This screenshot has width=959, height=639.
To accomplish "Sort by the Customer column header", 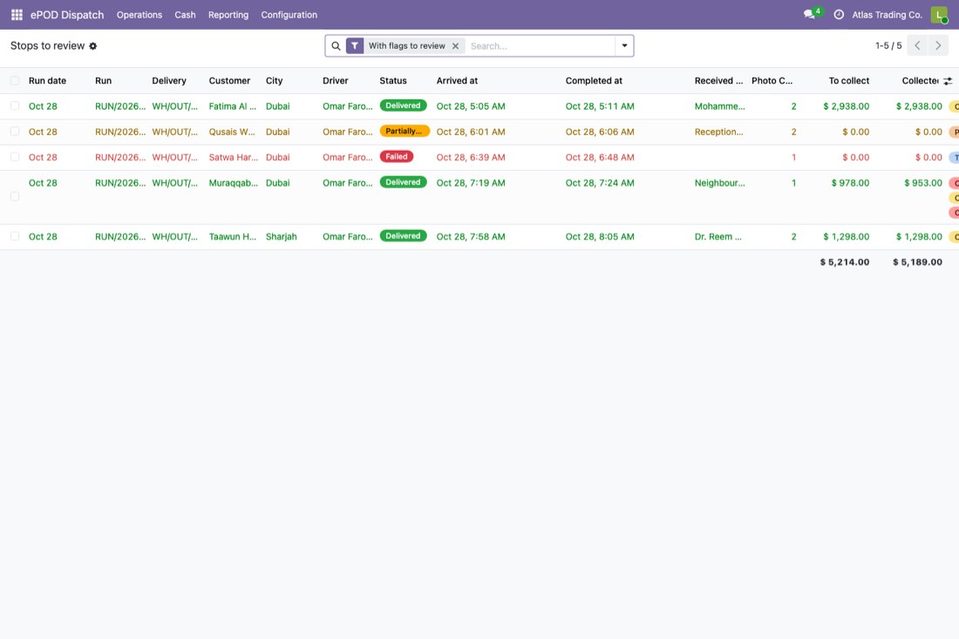I will [x=229, y=81].
